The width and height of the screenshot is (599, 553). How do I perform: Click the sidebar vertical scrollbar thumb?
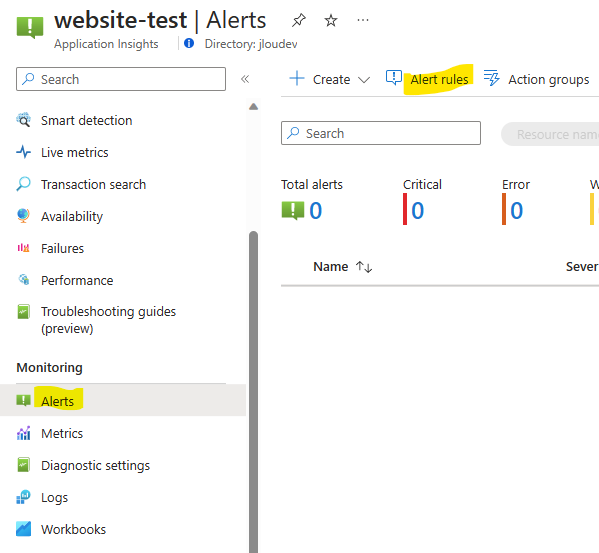(253, 391)
